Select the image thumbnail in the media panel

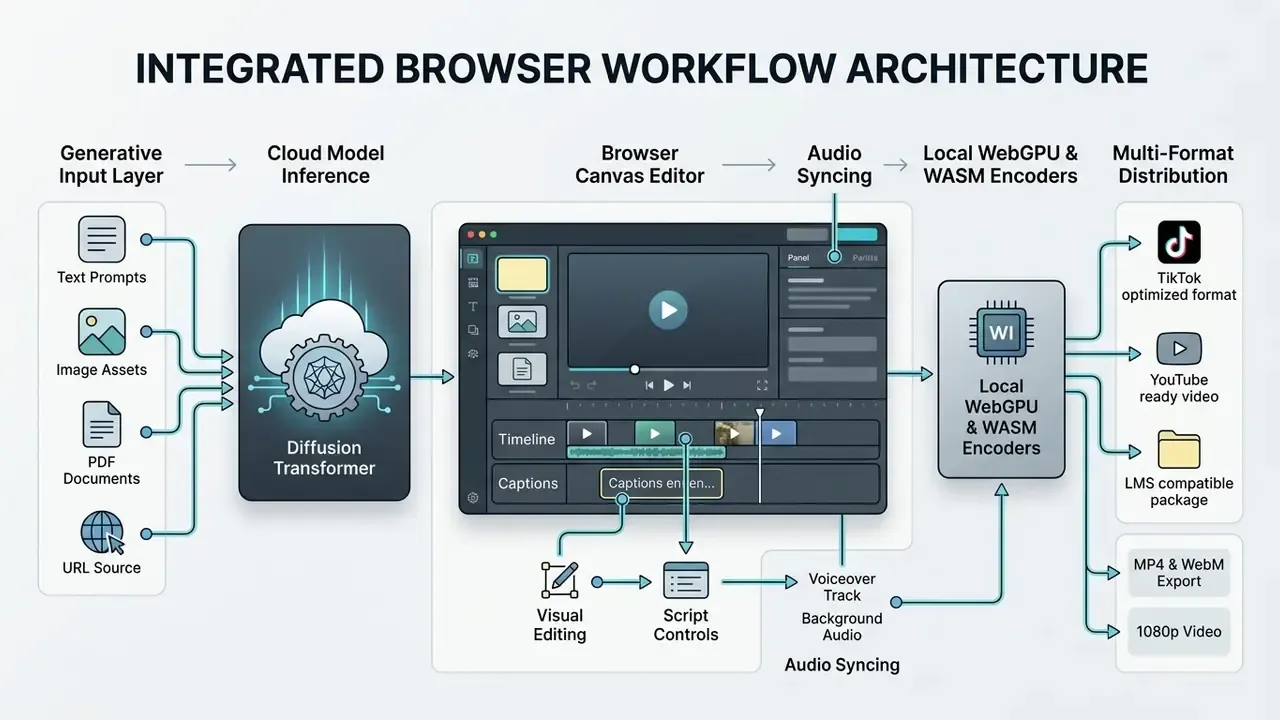point(522,321)
